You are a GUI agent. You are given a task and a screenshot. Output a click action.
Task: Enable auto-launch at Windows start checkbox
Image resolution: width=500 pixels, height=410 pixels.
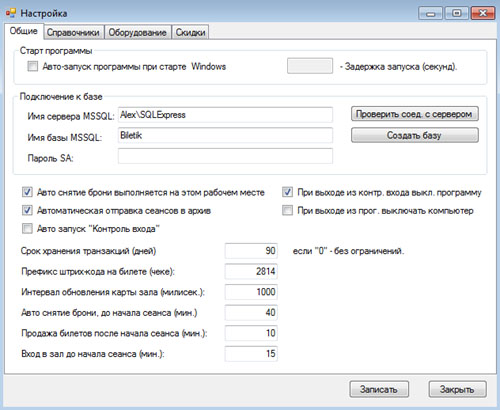coord(33,66)
